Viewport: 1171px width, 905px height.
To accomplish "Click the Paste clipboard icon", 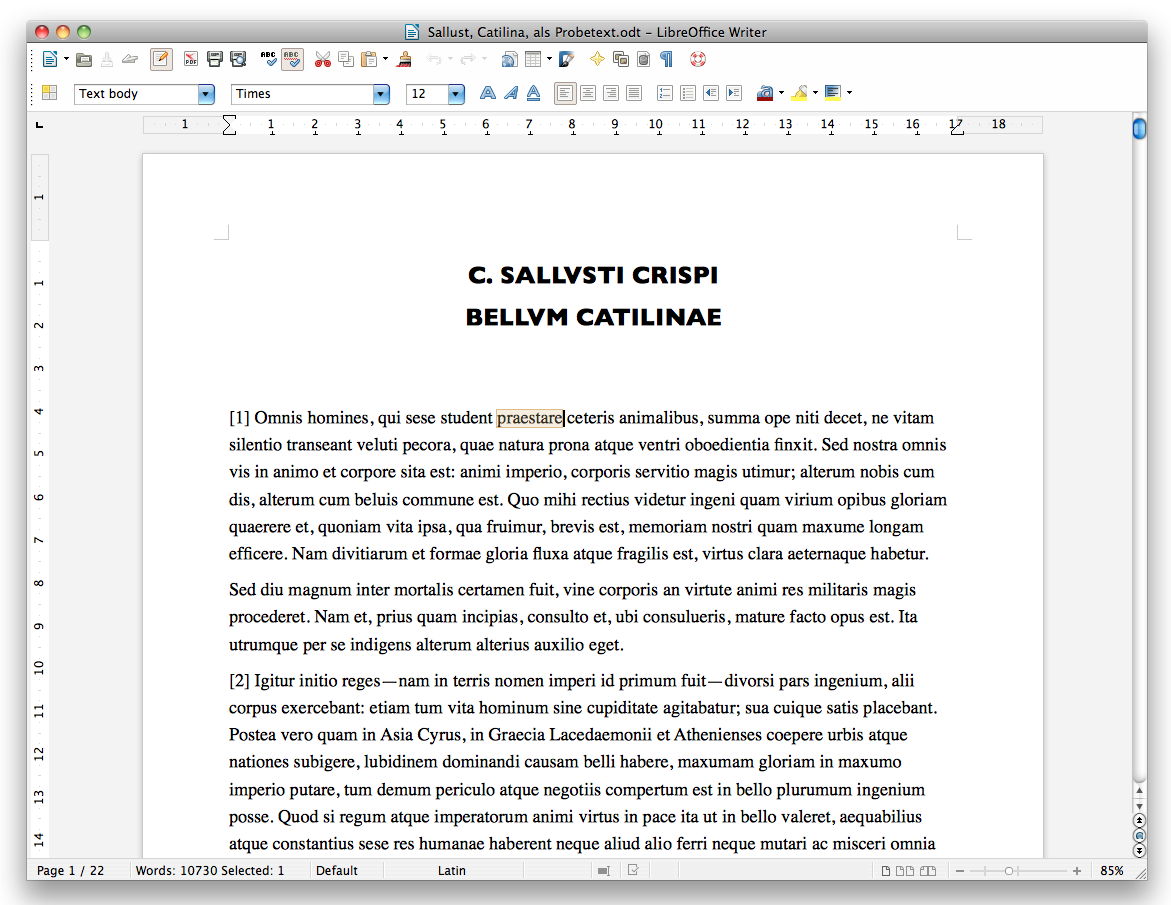I will [x=369, y=60].
